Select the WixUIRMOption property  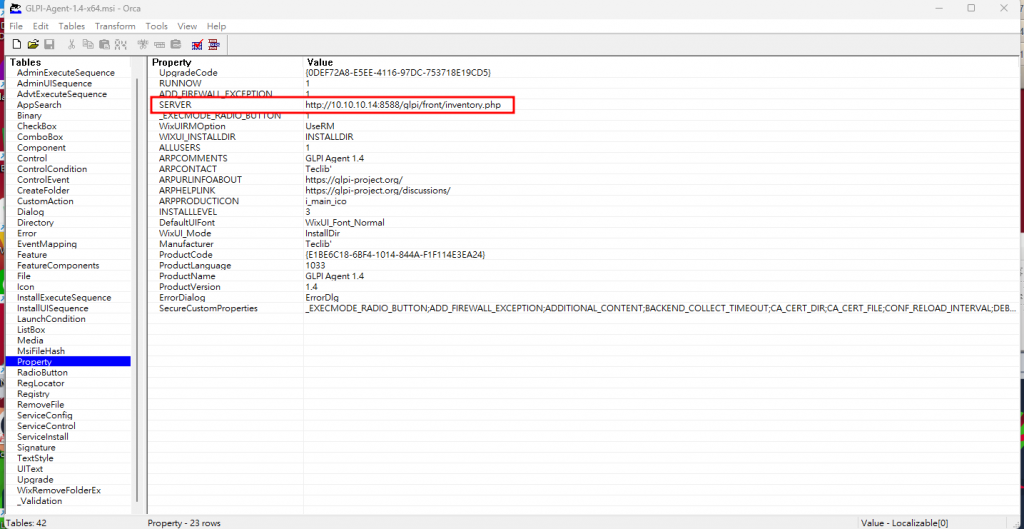192,126
